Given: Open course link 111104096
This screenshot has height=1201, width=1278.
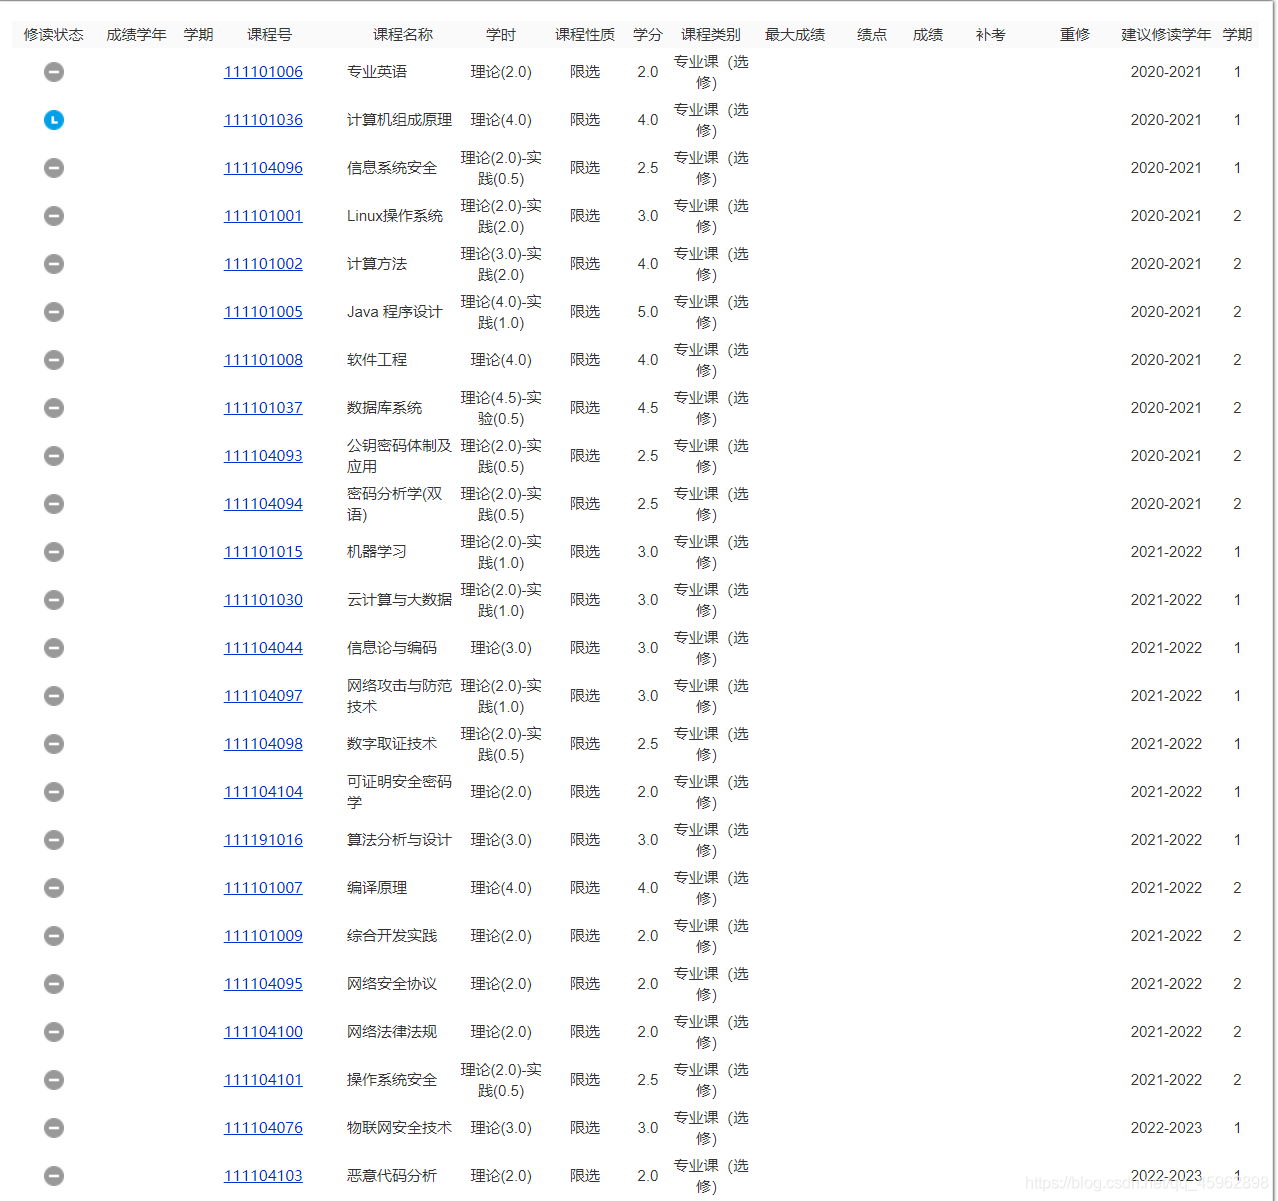Looking at the screenshot, I should [263, 168].
